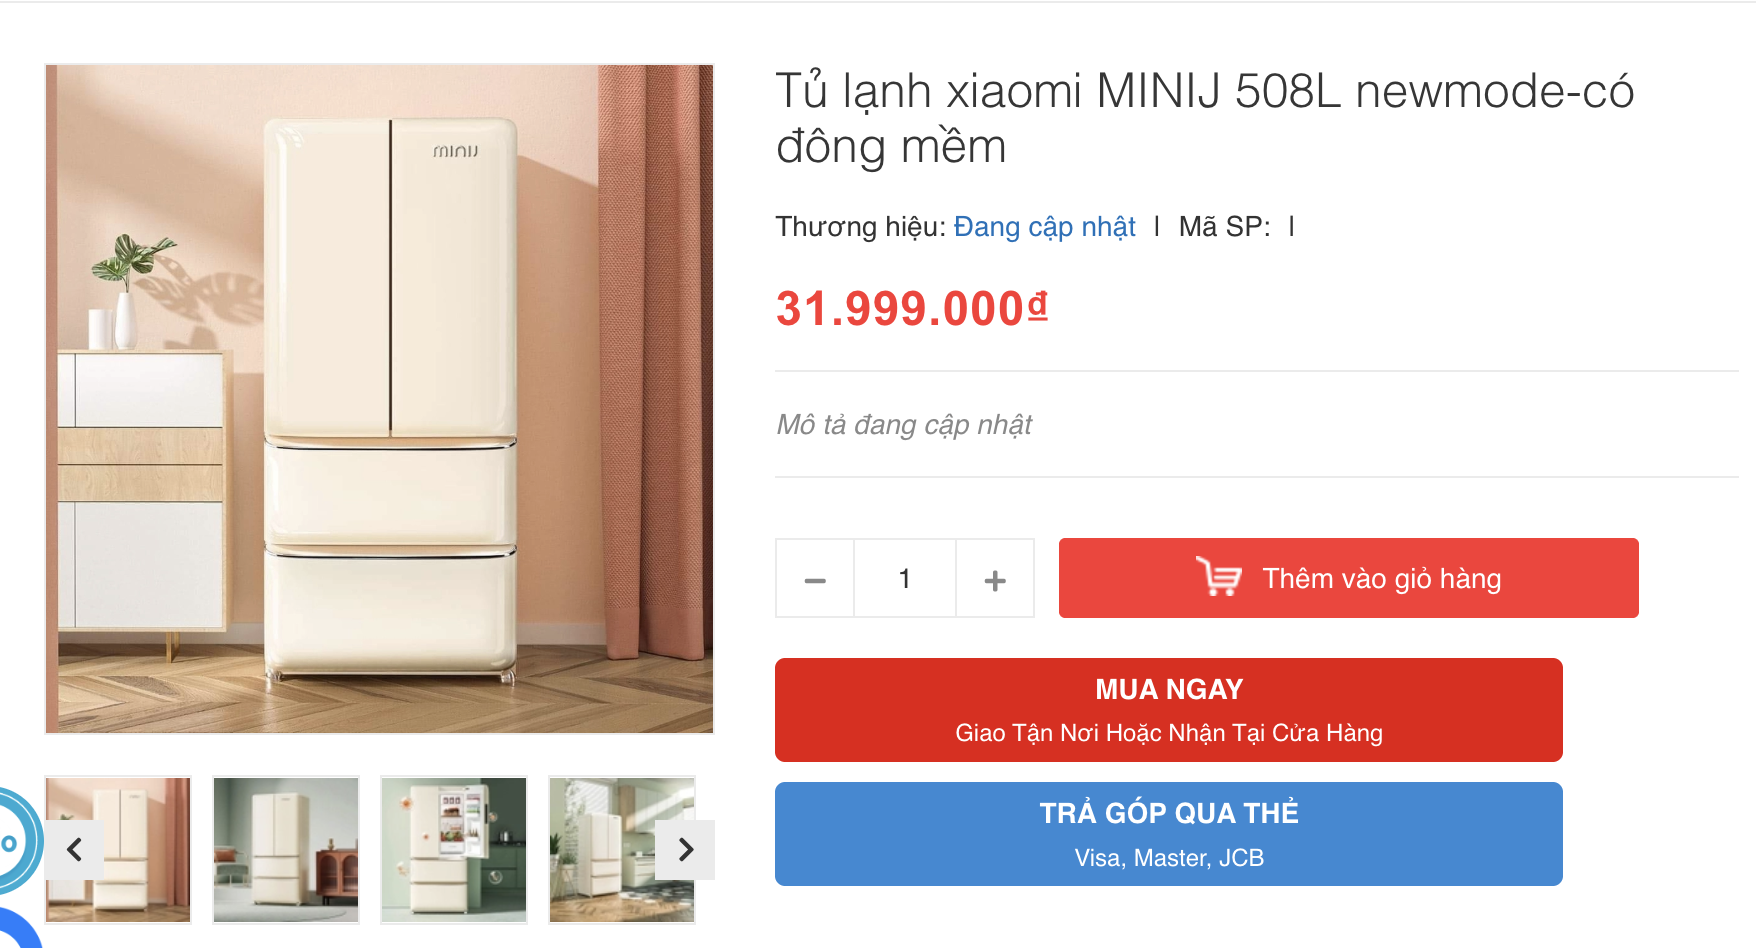Click the "Thêm vào giỏ hàng" button

point(1348,577)
